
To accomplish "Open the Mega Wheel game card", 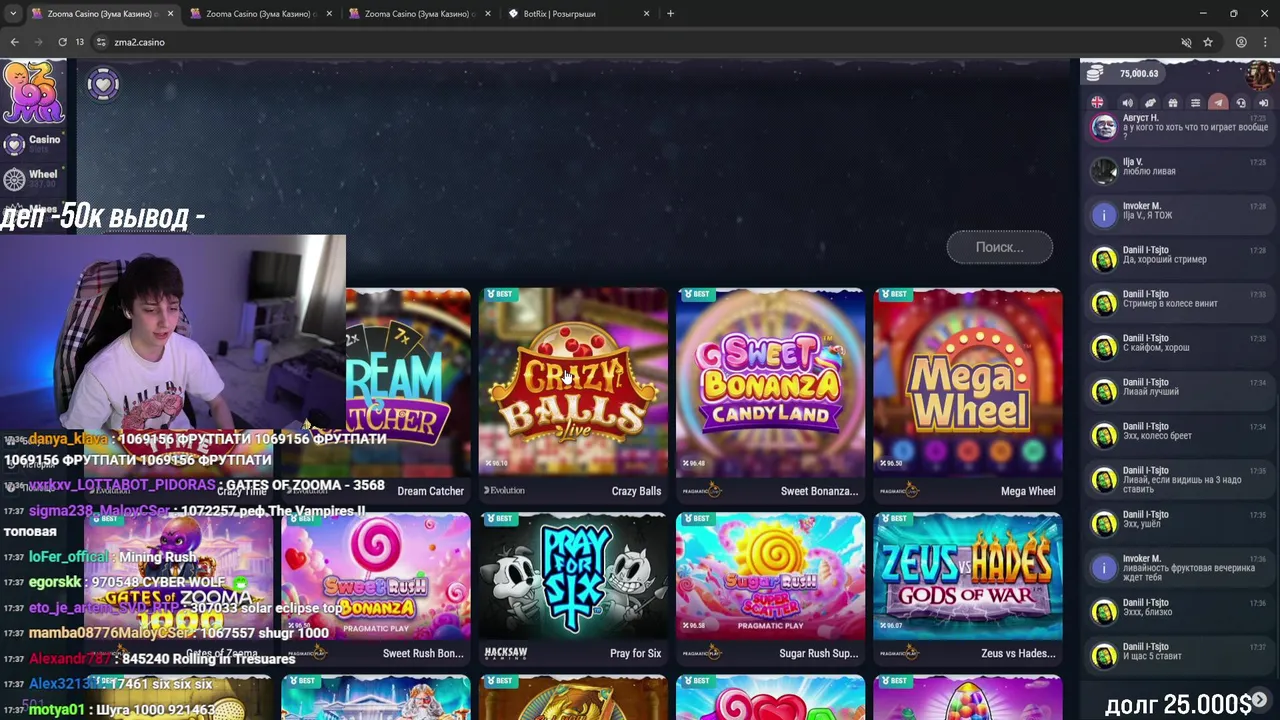I will pyautogui.click(x=968, y=394).
